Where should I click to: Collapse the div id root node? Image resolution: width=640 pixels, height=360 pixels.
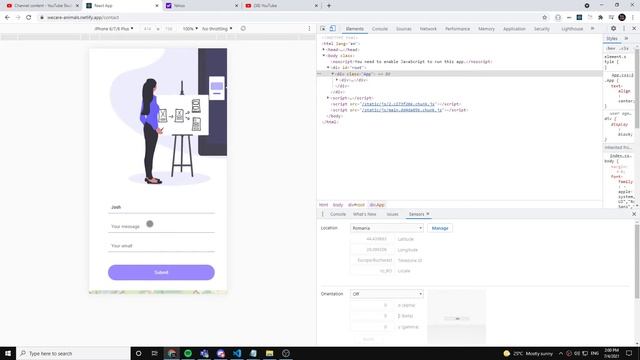pos(328,67)
